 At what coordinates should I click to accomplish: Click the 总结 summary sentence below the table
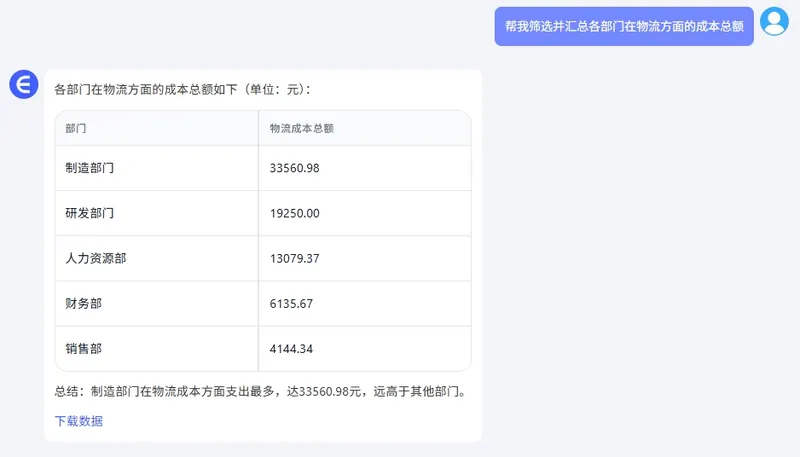coord(260,392)
